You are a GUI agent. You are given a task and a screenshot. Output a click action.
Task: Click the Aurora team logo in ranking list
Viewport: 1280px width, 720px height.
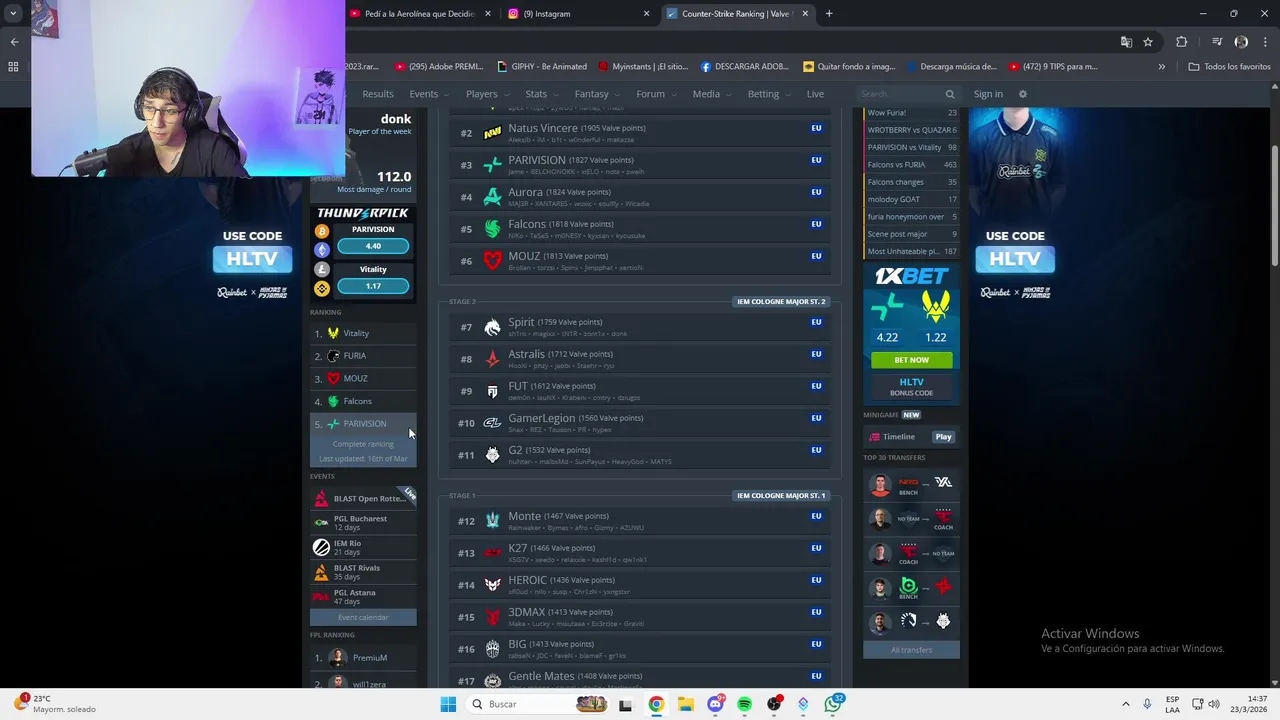pos(492,197)
